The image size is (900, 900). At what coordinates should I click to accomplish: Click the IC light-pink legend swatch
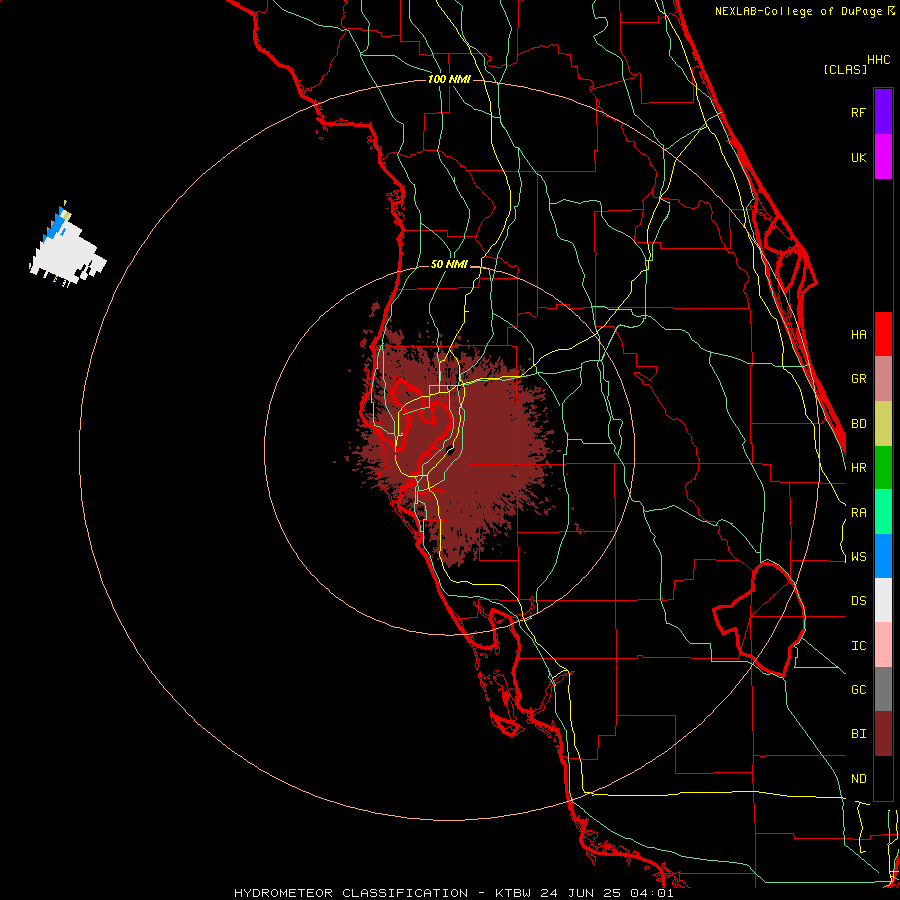click(x=883, y=645)
